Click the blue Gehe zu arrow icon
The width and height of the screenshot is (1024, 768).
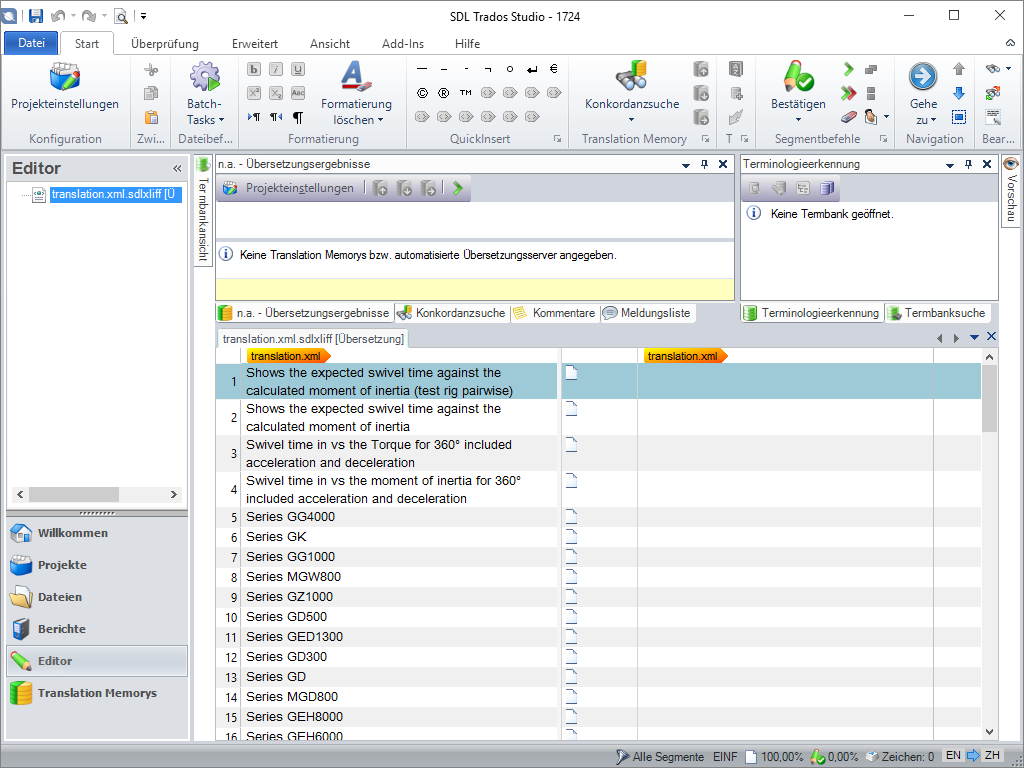tap(923, 77)
